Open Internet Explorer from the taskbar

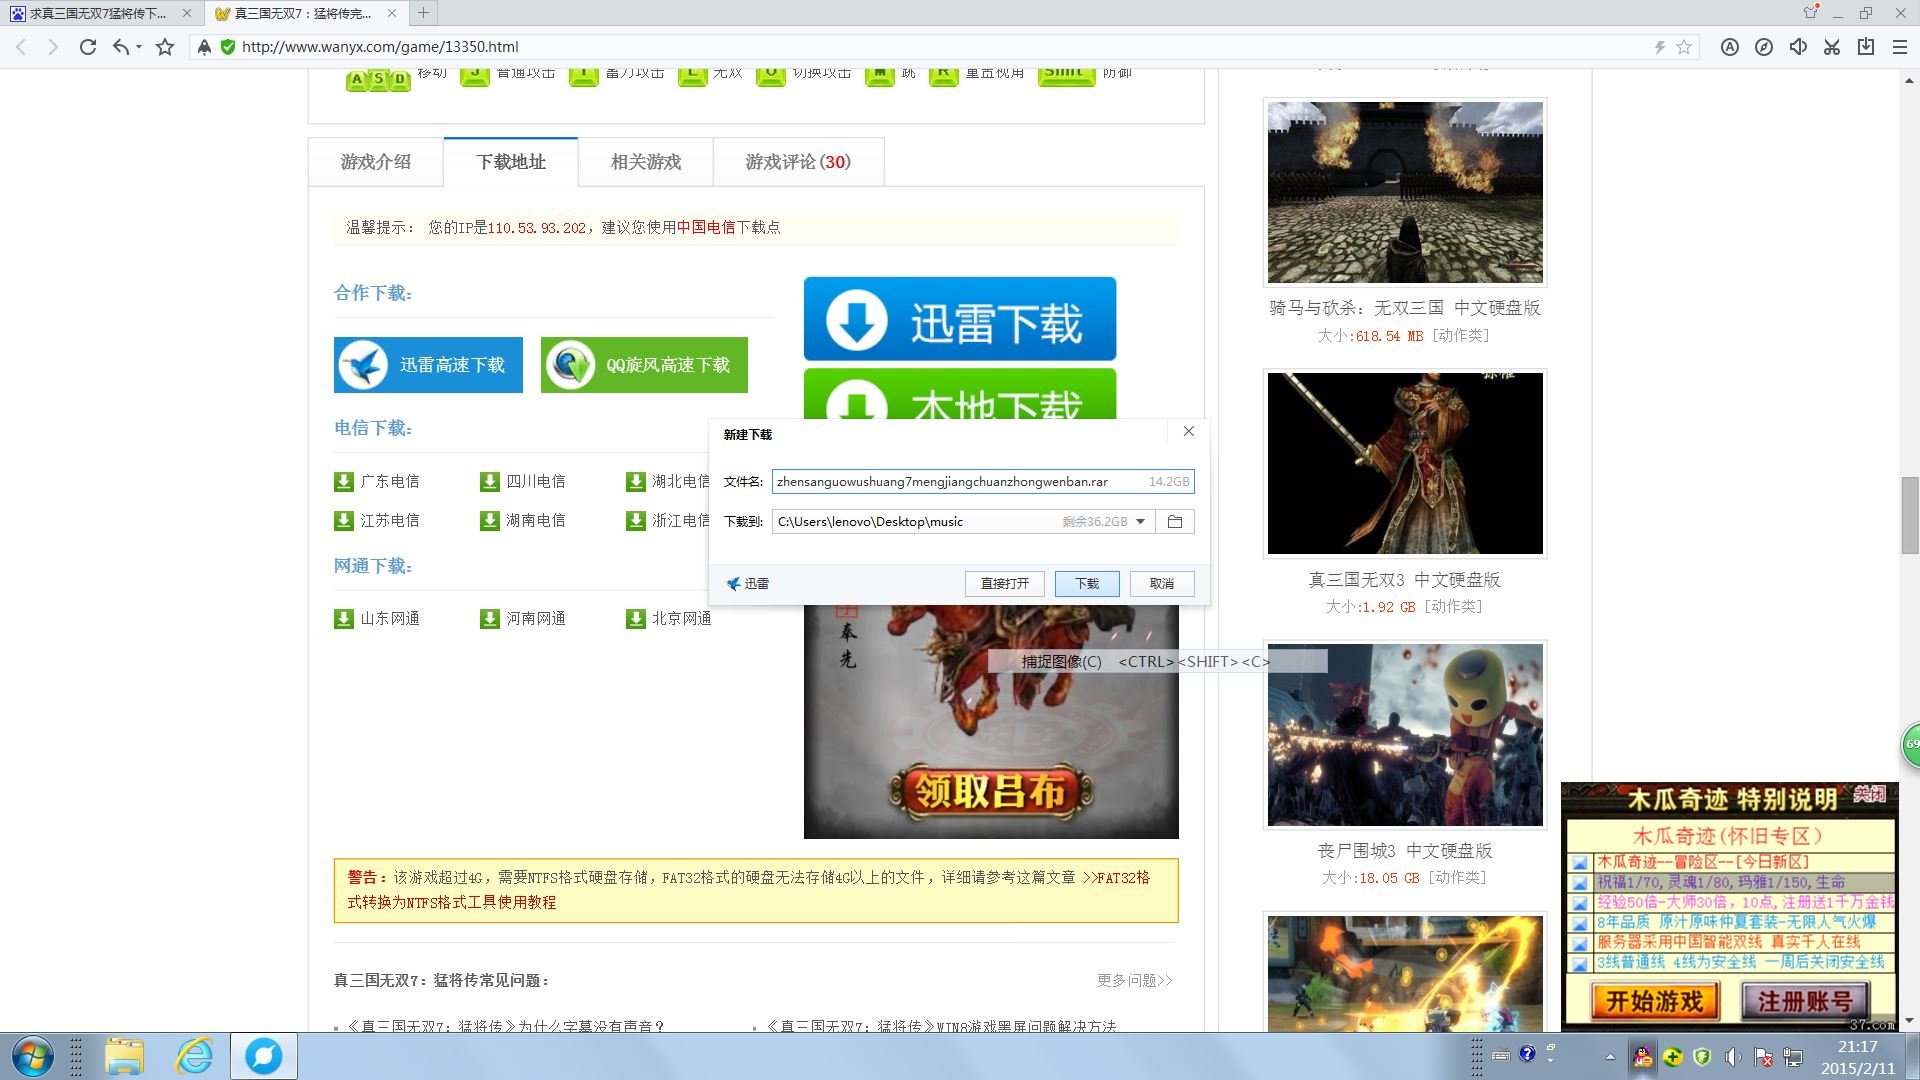pos(194,1056)
